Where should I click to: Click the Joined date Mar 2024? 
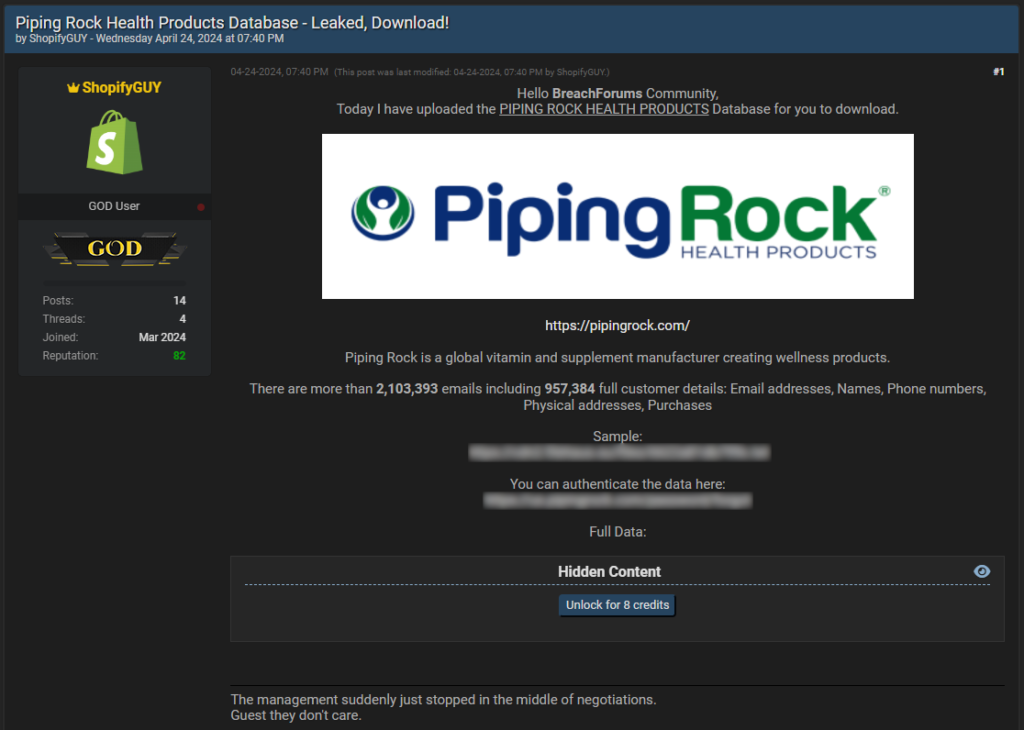pos(162,337)
